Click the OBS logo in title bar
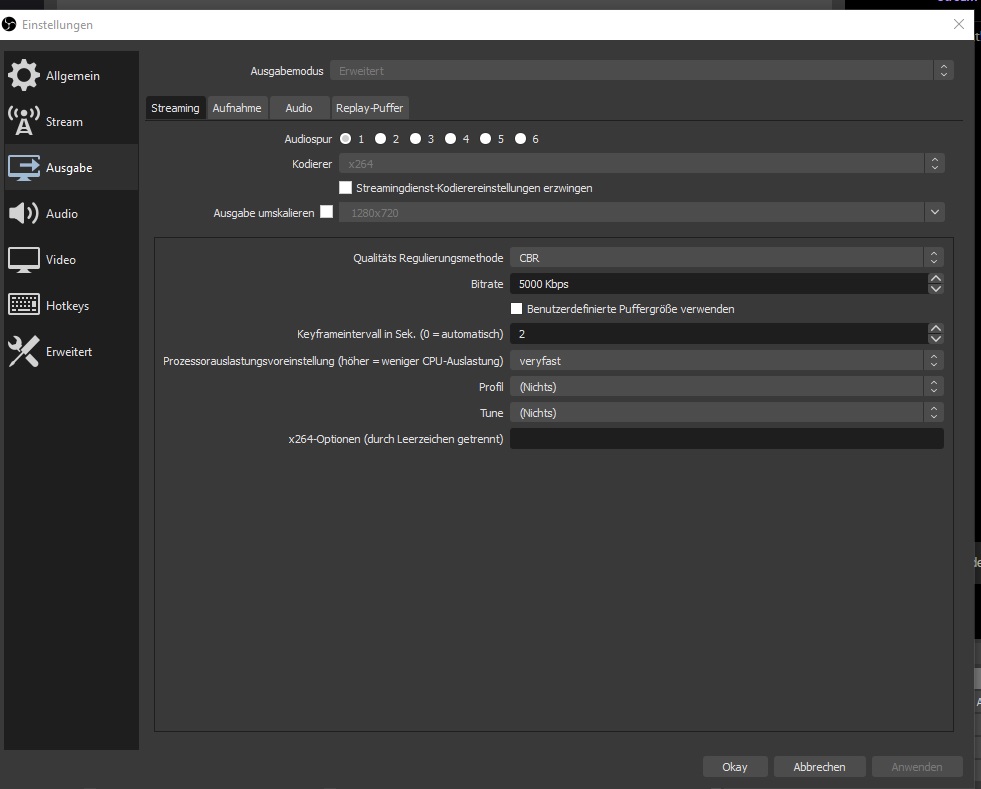This screenshot has height=789, width=981. (x=10, y=24)
